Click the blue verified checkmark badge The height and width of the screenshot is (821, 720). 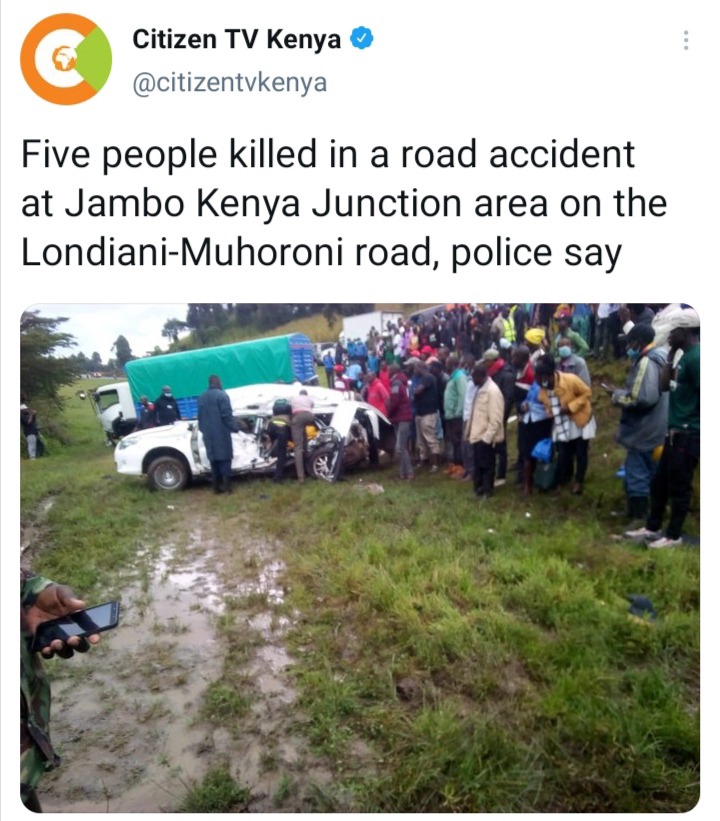361,39
